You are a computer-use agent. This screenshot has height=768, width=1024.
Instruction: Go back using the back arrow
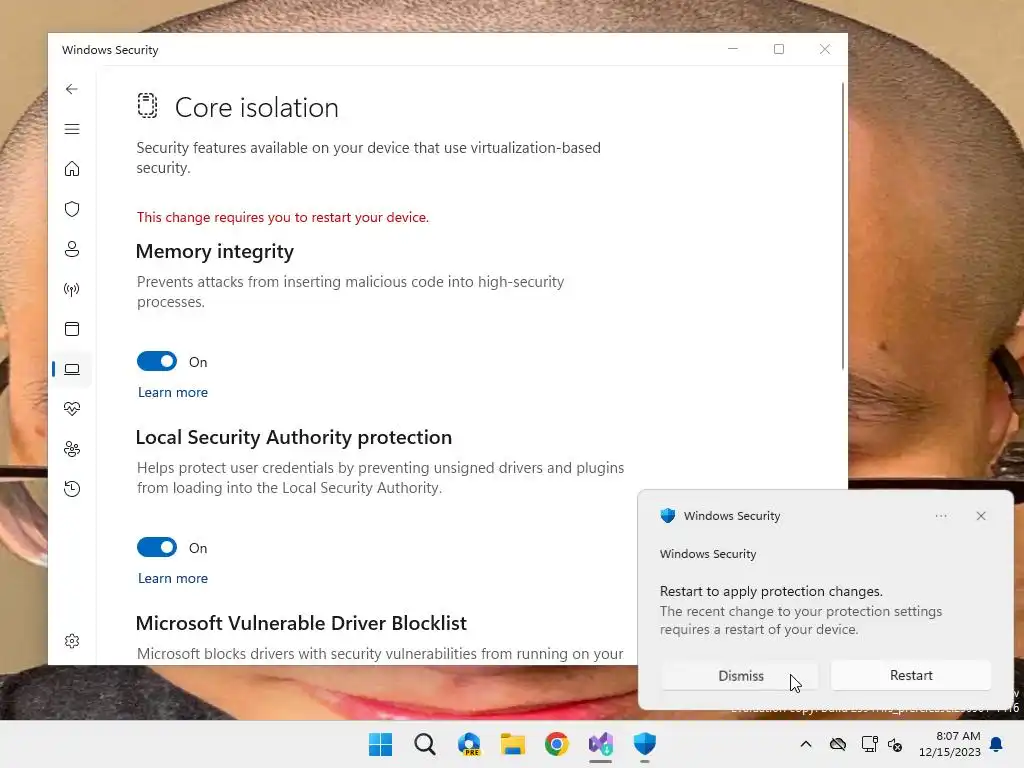pyautogui.click(x=72, y=89)
